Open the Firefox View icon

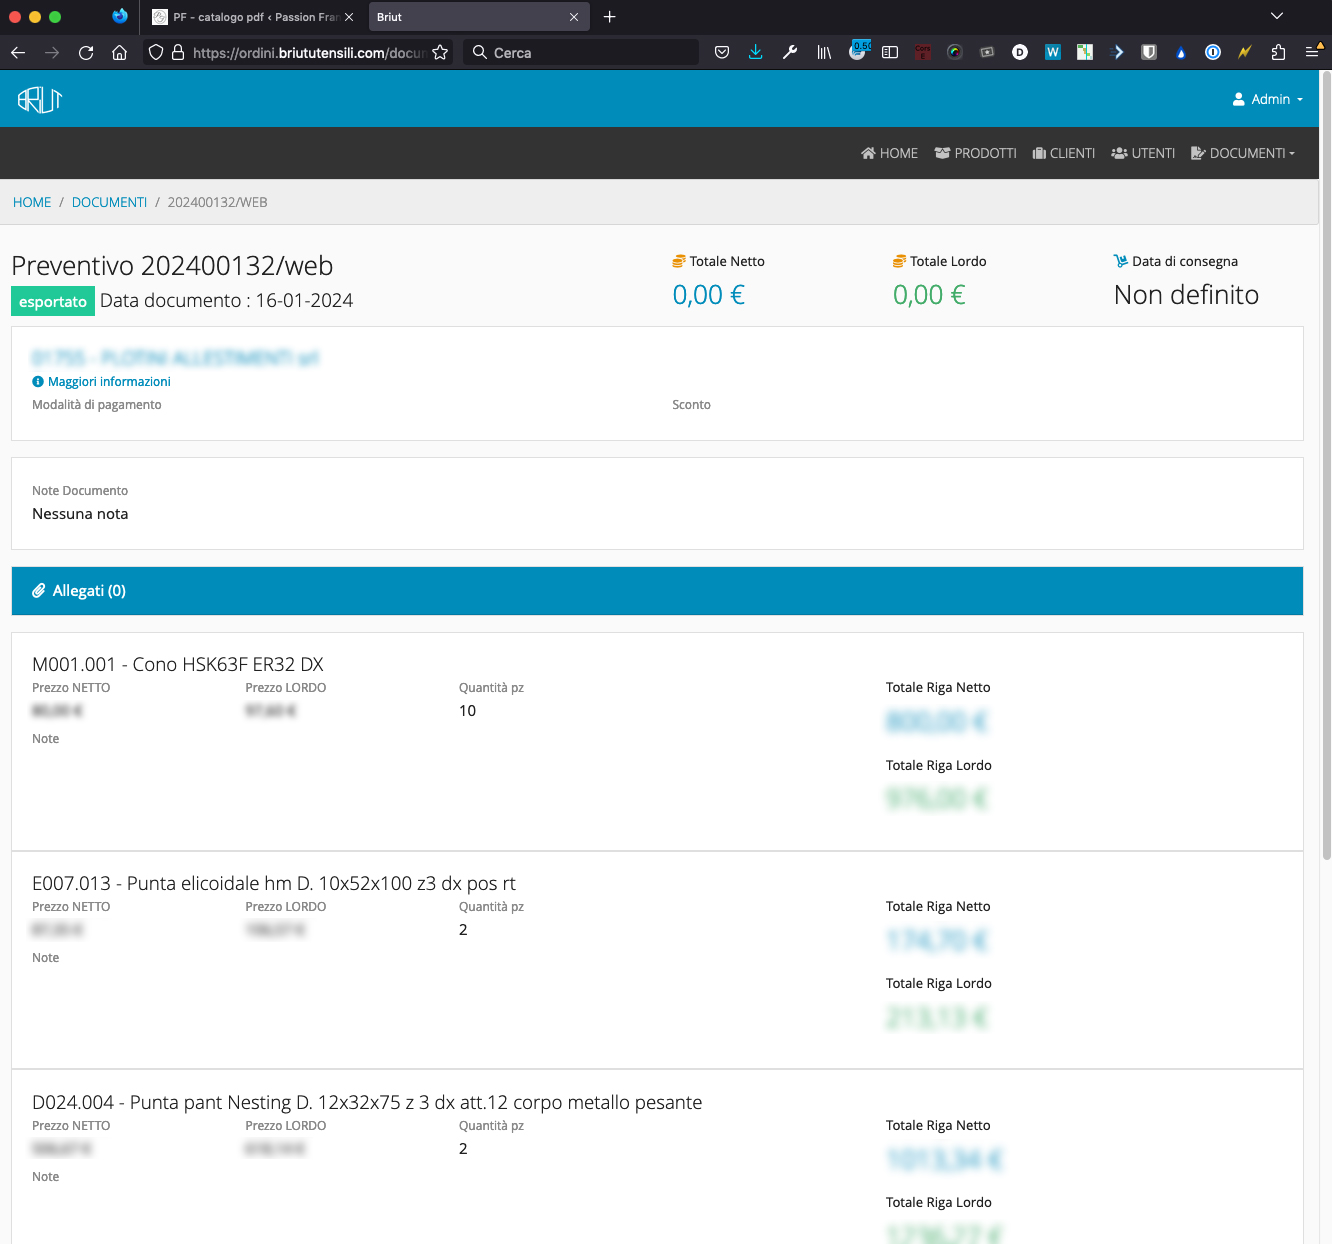tap(120, 16)
